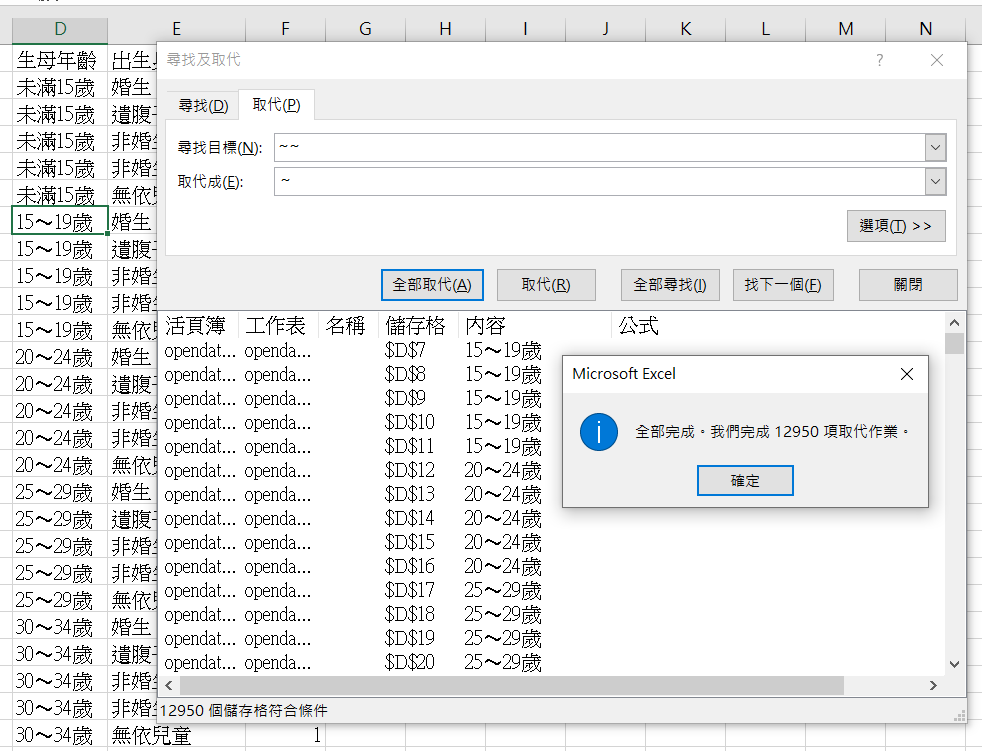
Task: Close the Microsoft Excel message box
Action: tap(906, 374)
